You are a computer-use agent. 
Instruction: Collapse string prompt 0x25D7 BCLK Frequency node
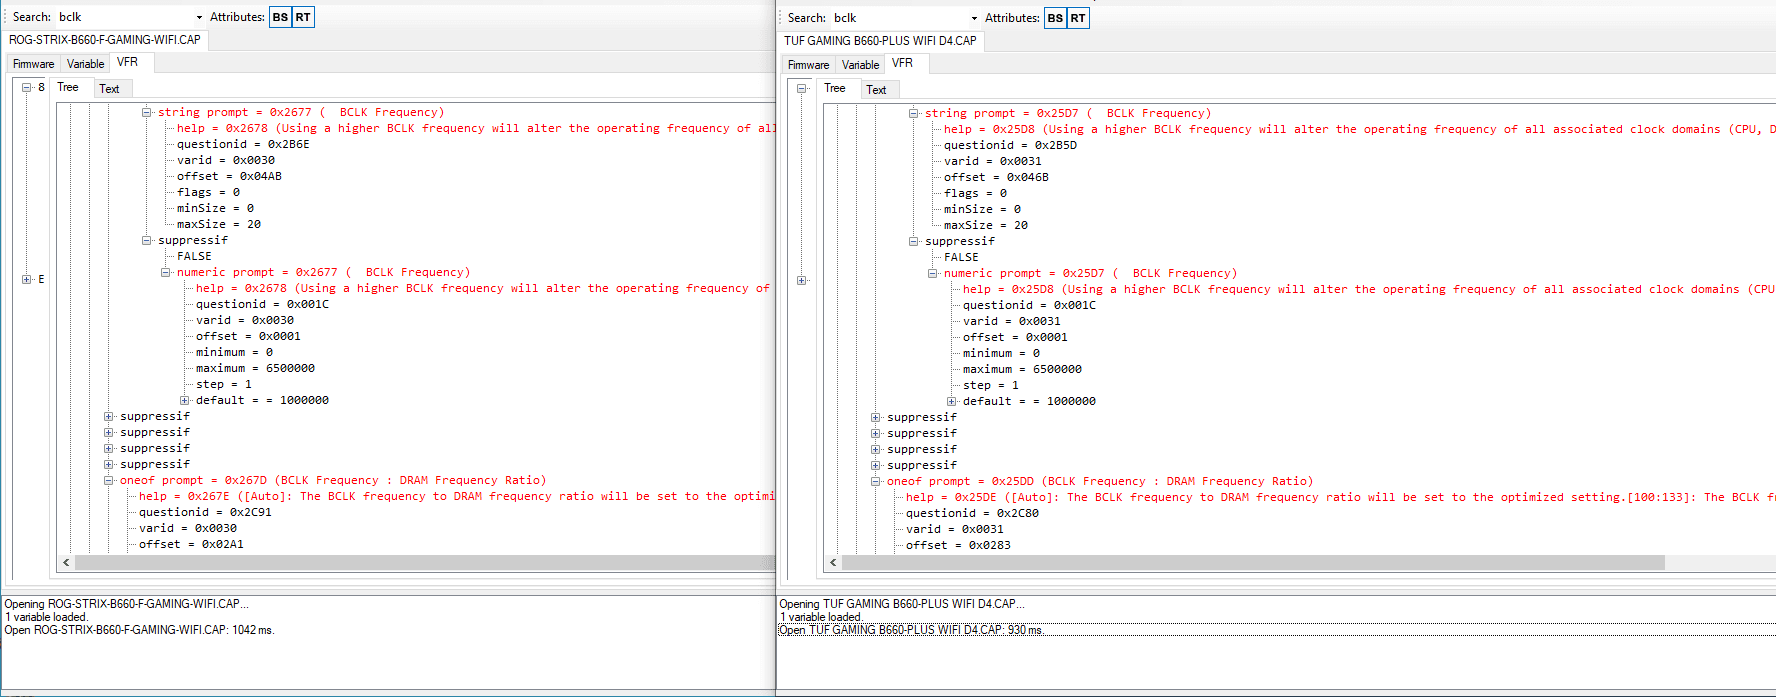point(913,113)
